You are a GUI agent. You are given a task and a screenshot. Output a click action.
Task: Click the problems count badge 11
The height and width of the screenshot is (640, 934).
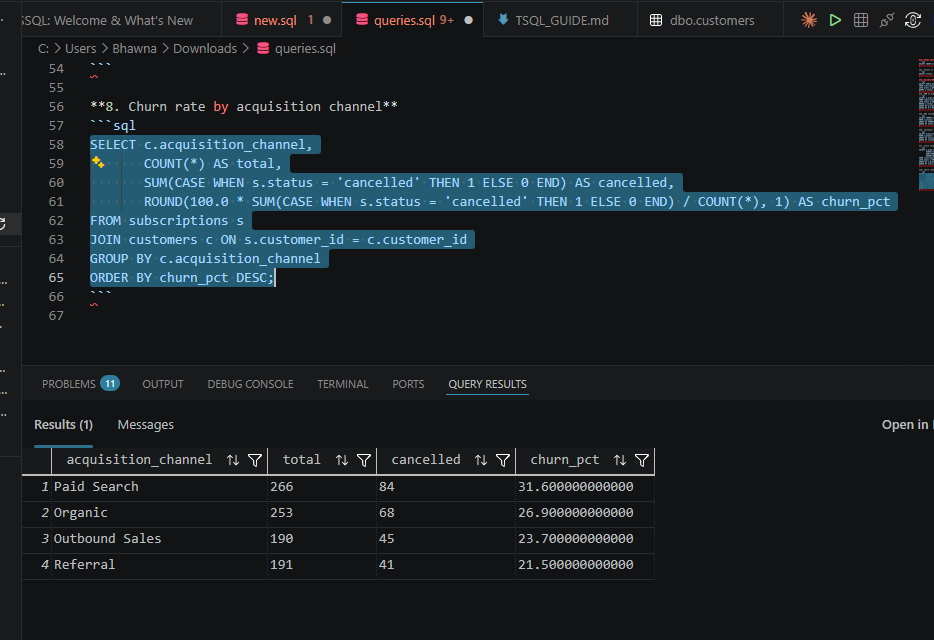tap(110, 384)
